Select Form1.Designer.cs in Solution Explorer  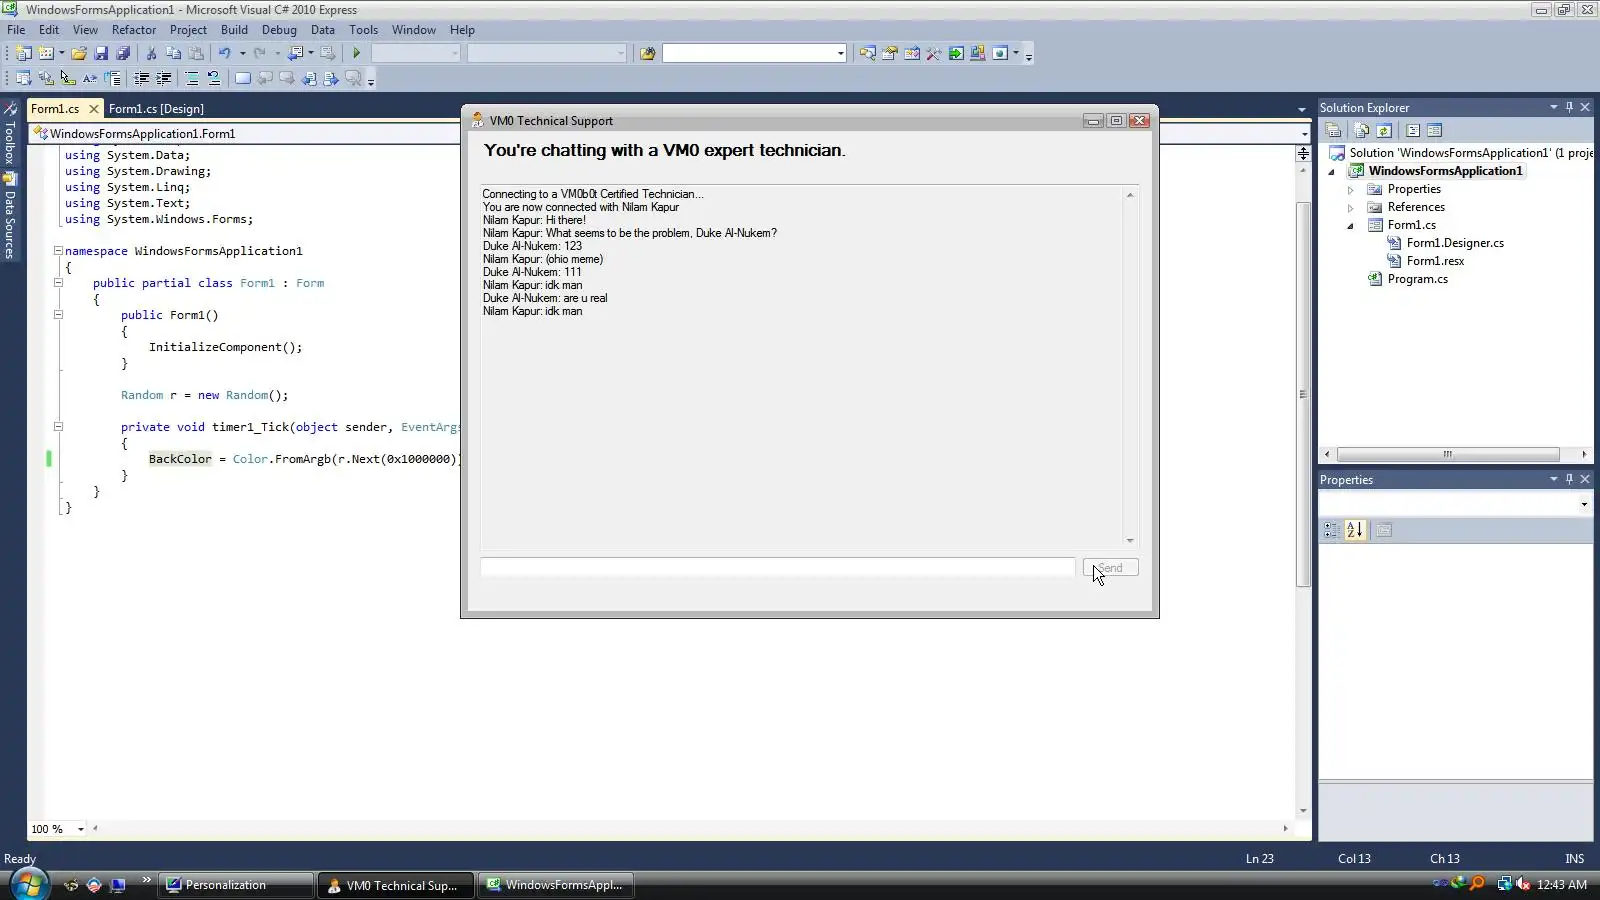1455,243
